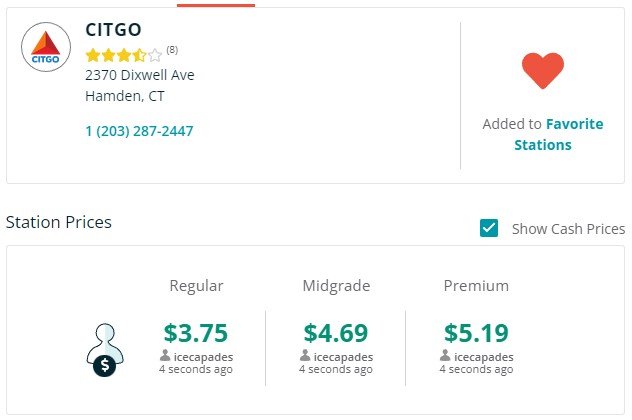Call the station phone number link
This screenshot has height=420, width=632.
pyautogui.click(x=139, y=131)
